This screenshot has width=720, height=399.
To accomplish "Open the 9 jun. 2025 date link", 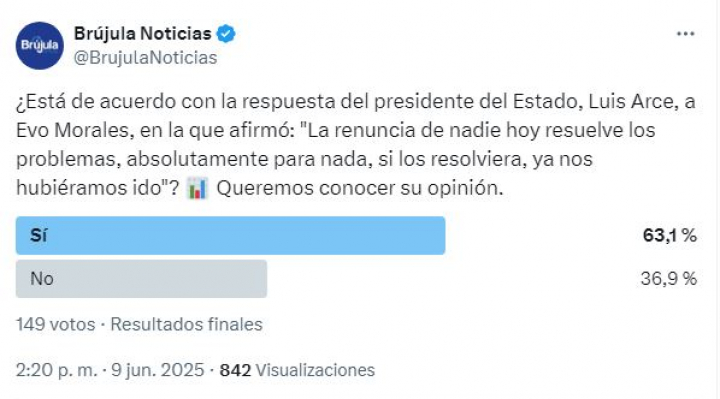I will point(158,370).
